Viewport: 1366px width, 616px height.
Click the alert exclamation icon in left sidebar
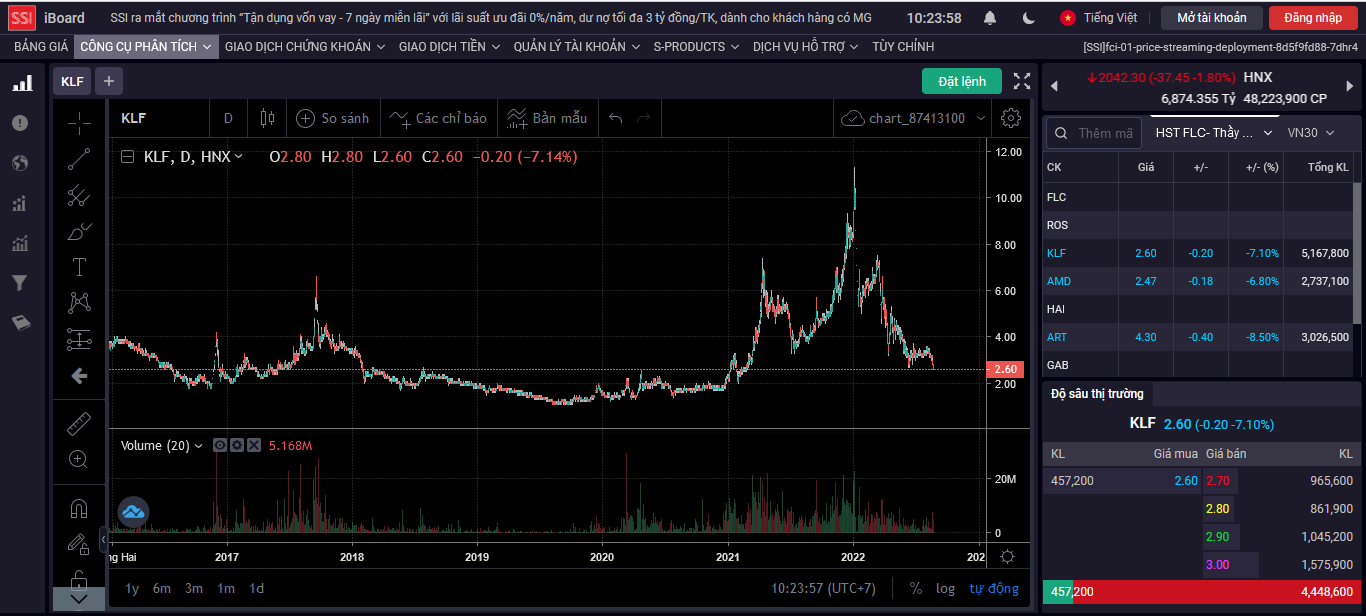20,122
